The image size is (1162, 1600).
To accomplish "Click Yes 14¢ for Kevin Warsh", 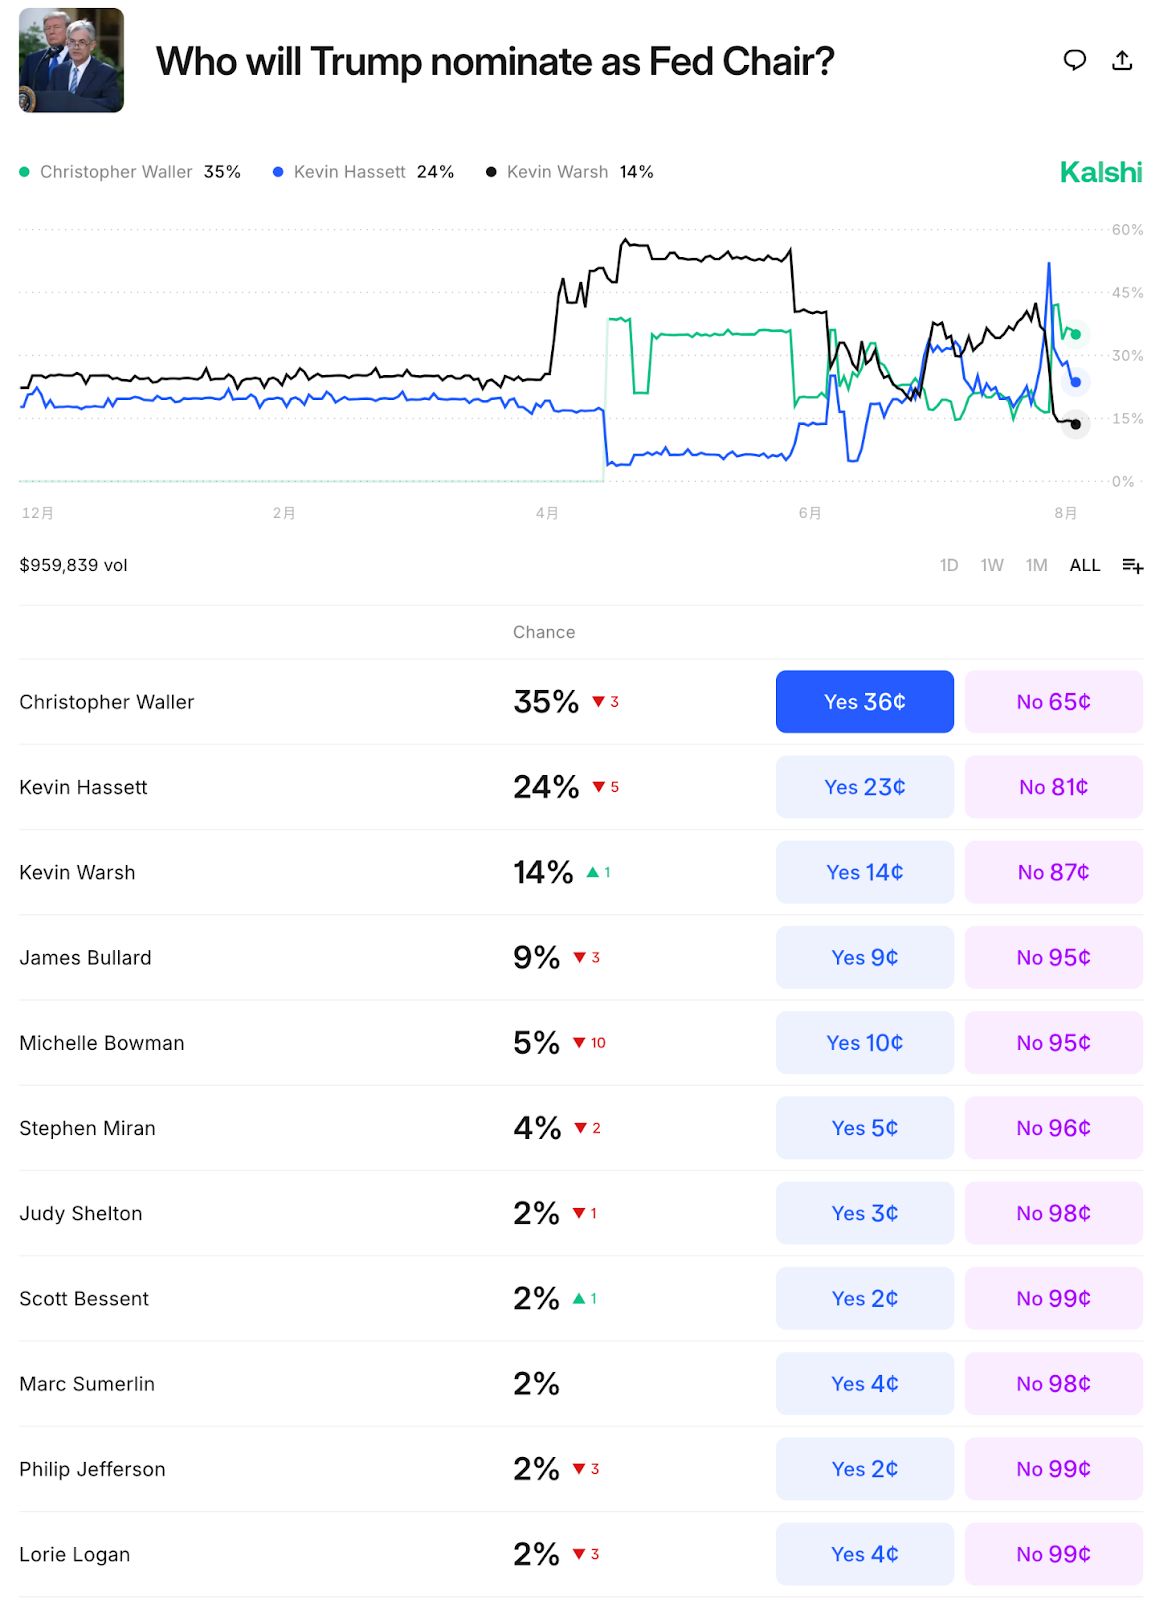I will [864, 872].
